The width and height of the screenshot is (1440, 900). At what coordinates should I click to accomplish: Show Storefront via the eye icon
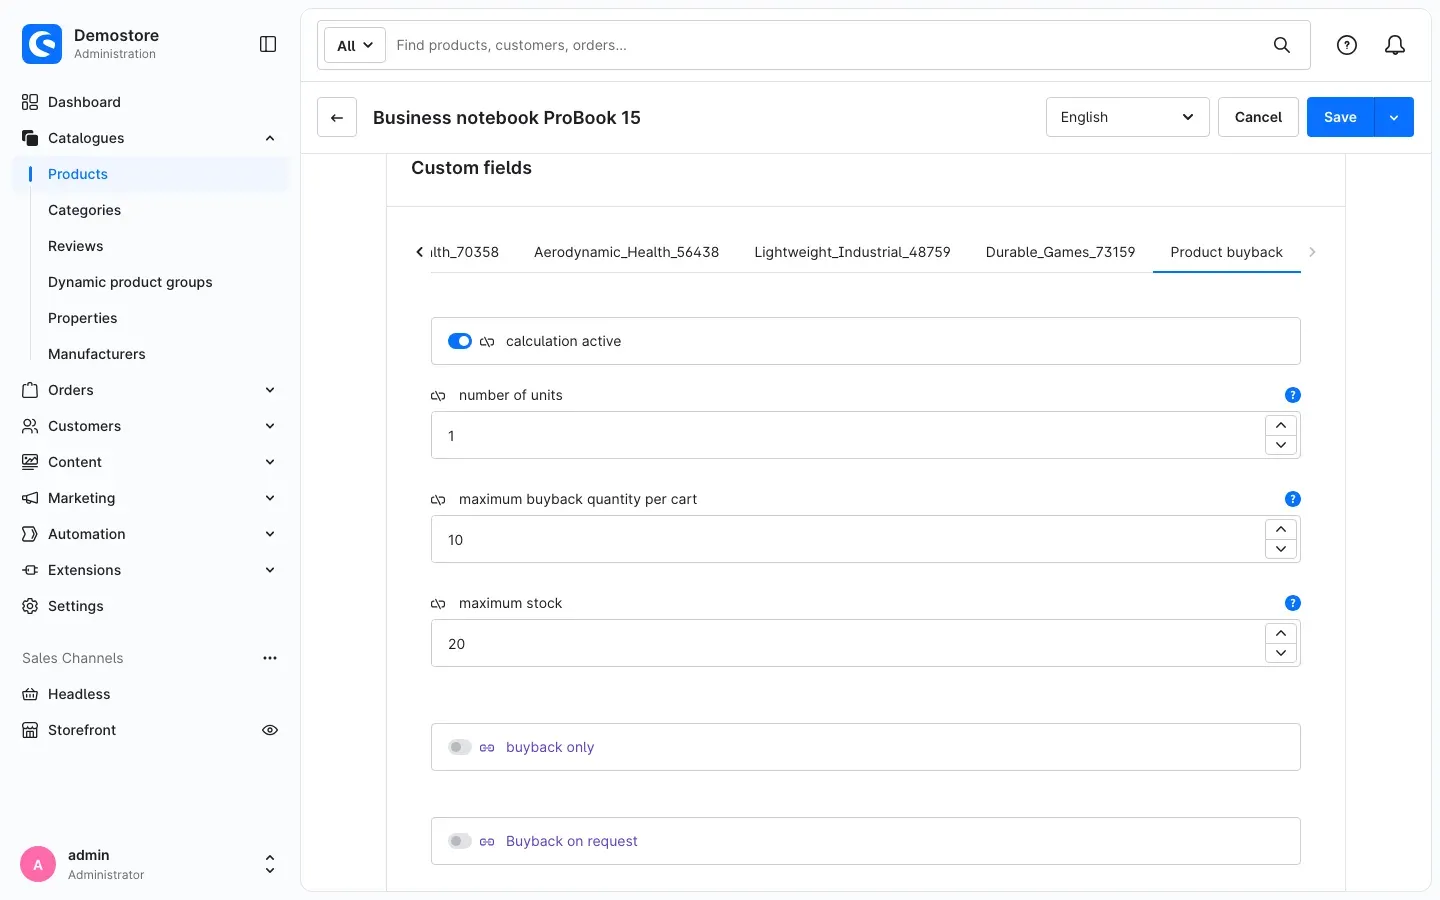pos(270,730)
